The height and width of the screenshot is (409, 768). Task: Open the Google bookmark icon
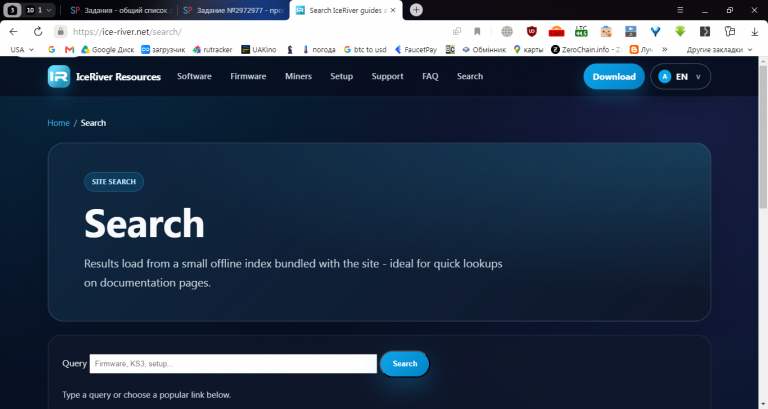(x=51, y=49)
